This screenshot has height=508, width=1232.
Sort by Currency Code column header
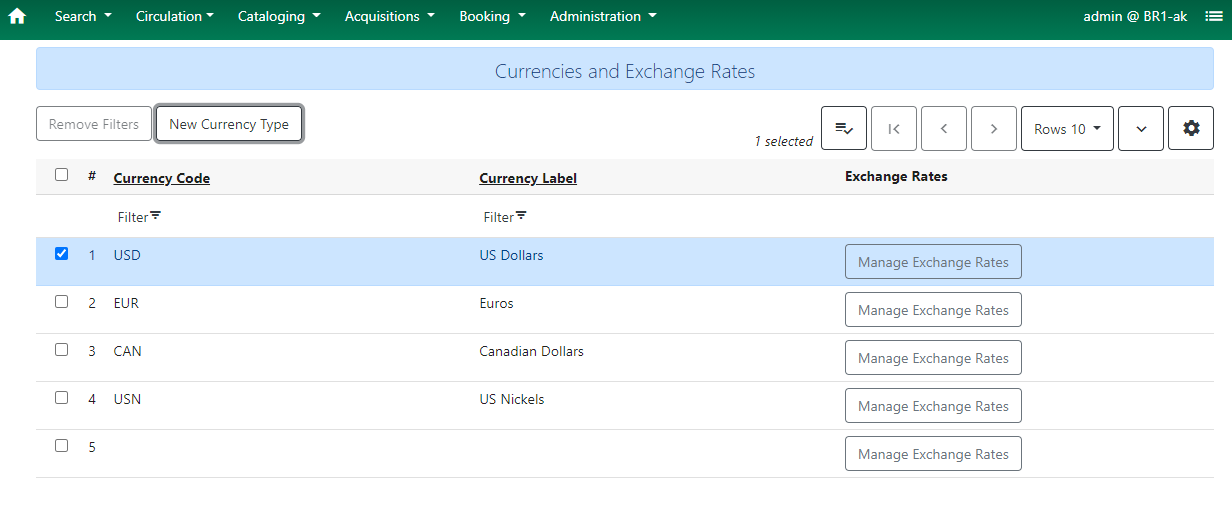[x=162, y=178]
